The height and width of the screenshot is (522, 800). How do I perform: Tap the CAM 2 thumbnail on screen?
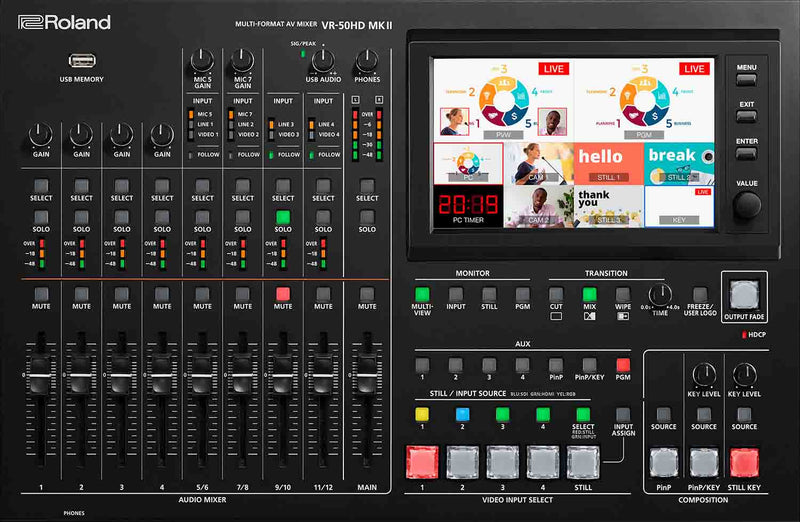(x=539, y=206)
